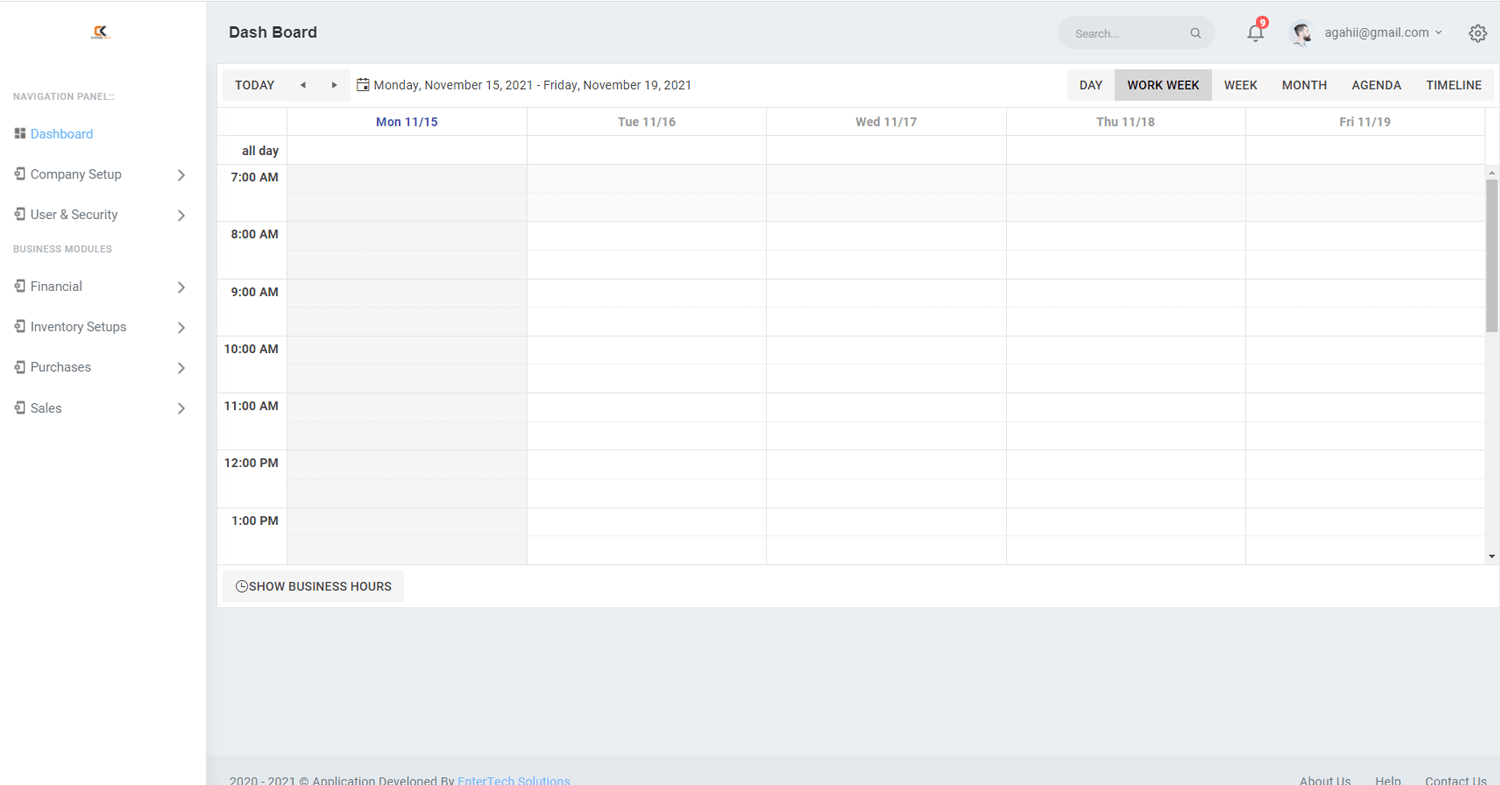Click the company logo in sidebar

[x=100, y=33]
